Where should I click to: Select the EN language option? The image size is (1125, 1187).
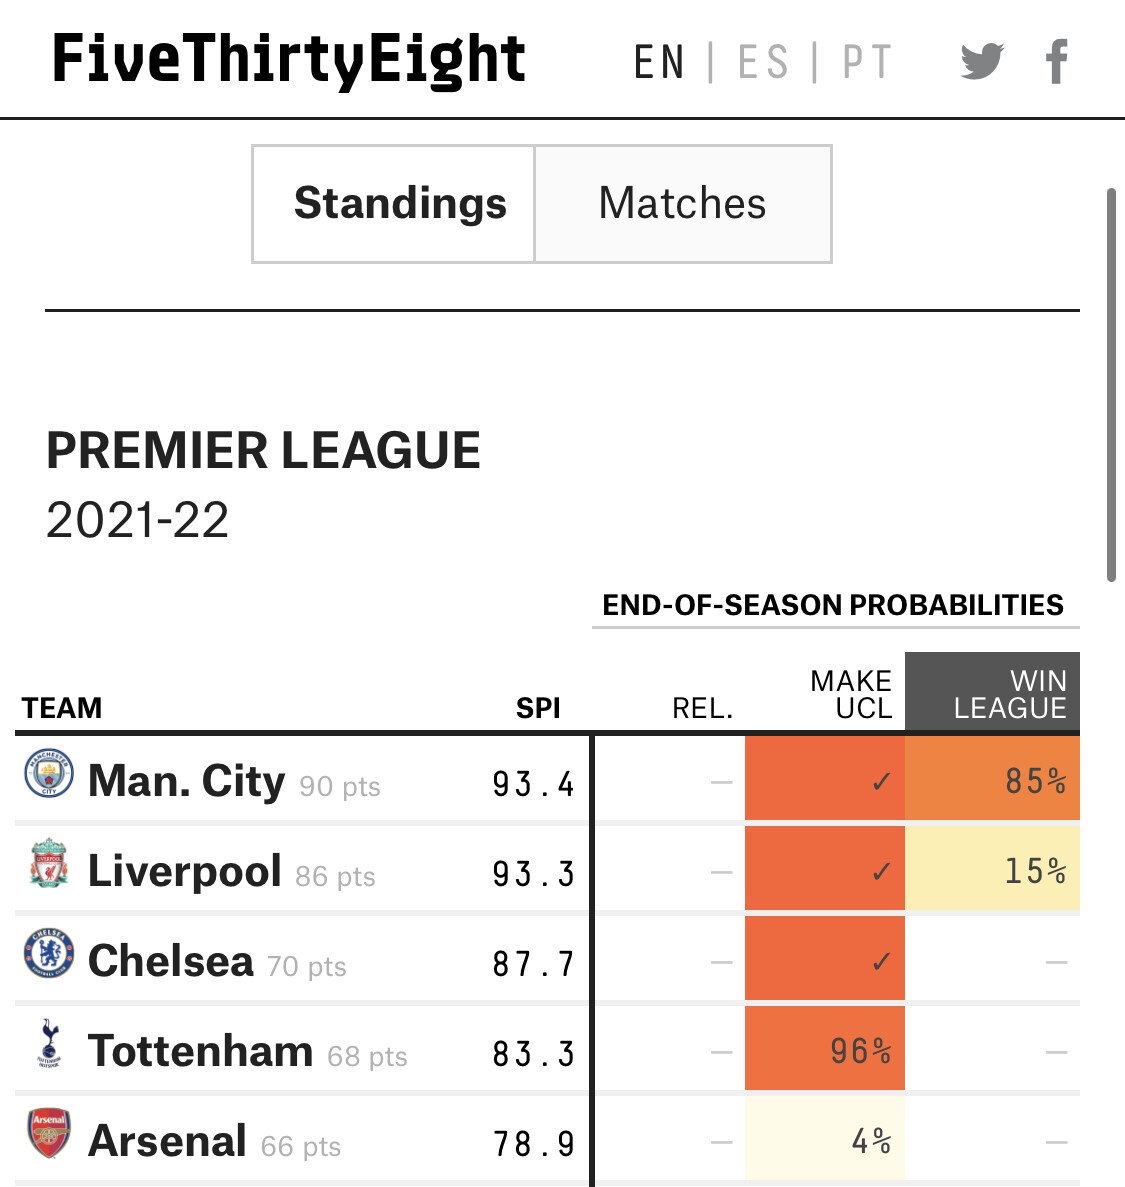(659, 62)
